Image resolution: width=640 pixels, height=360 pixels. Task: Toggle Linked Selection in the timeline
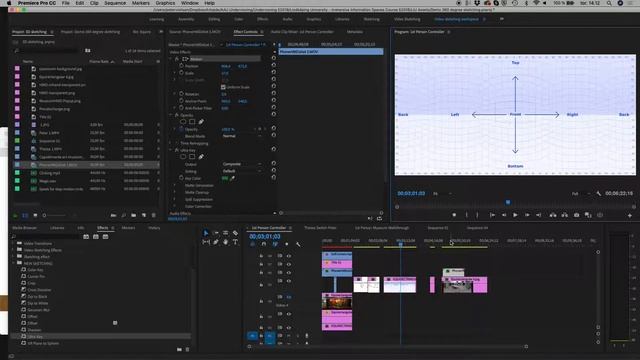(275, 244)
